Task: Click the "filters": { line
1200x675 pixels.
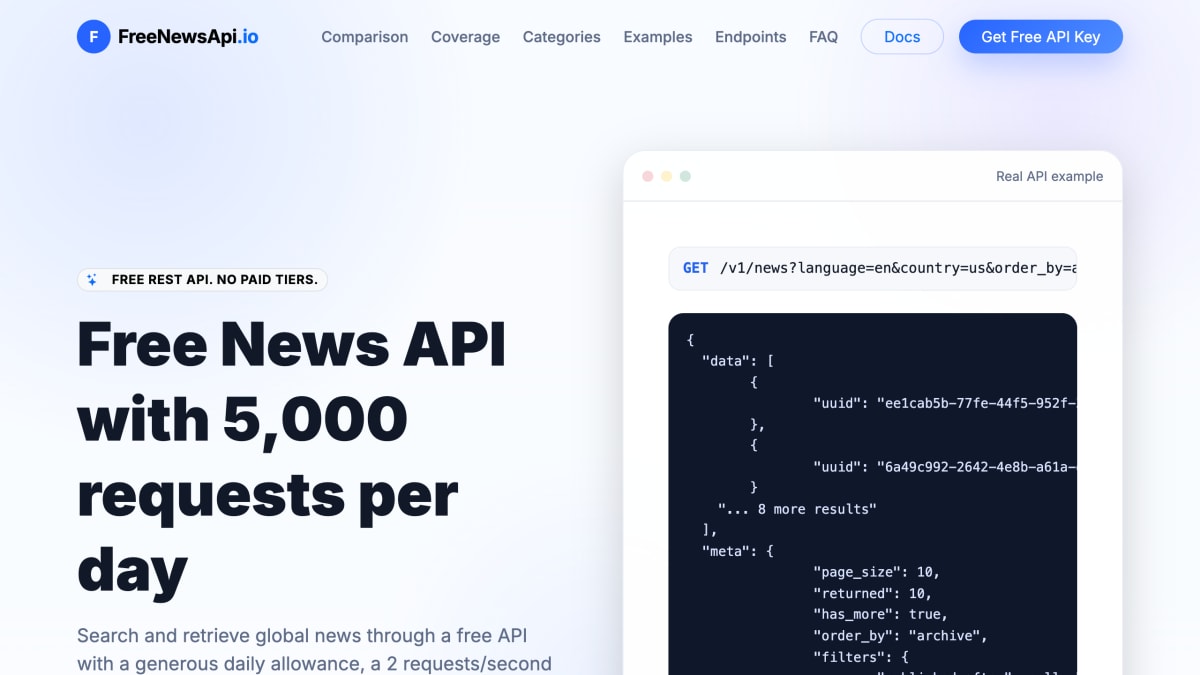Action: click(860, 656)
